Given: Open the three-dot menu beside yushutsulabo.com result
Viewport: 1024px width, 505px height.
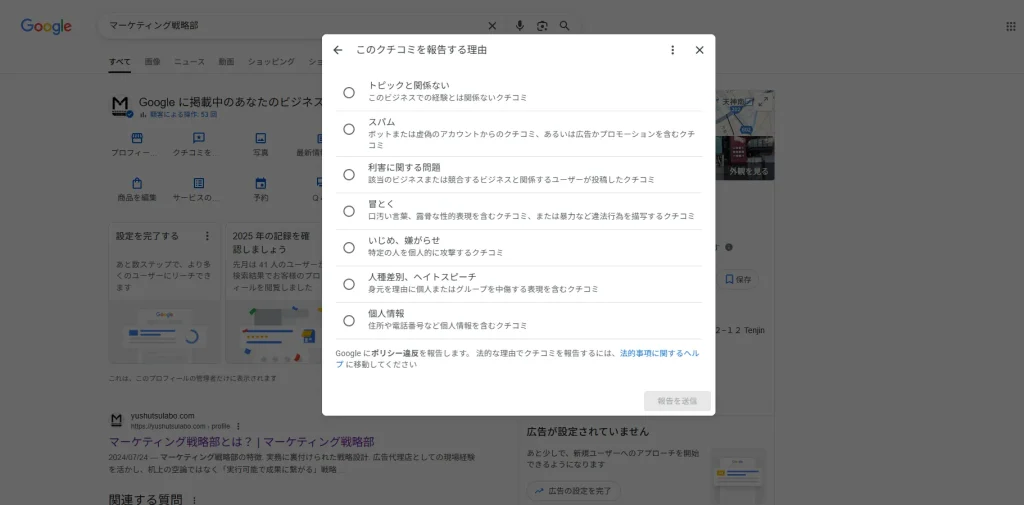Looking at the screenshot, I should point(238,426).
